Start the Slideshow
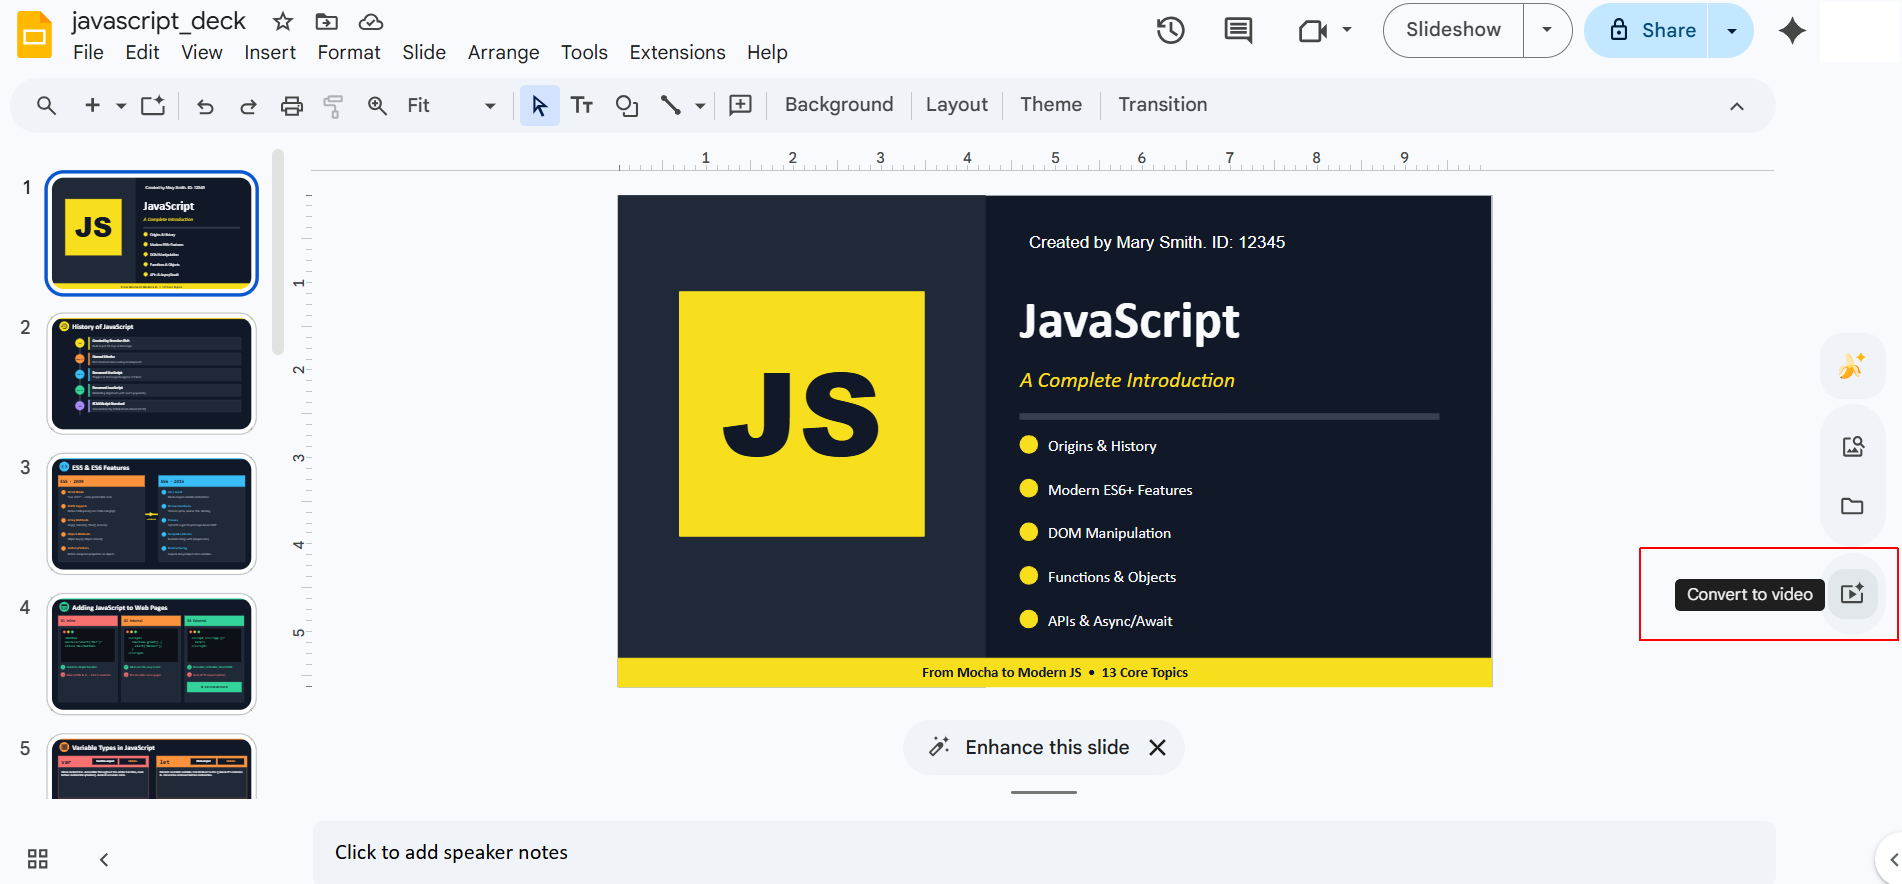This screenshot has height=884, width=1902. click(1453, 30)
